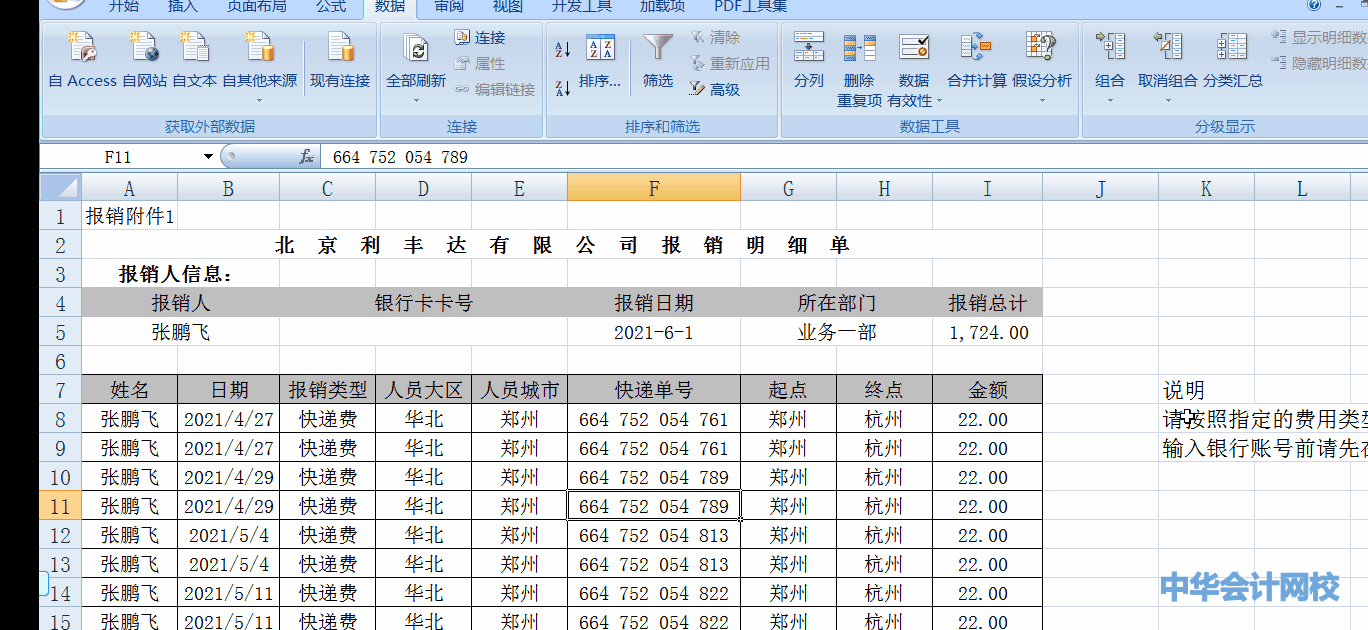1368x630 pixels.
Task: Import data from Access
Action: click(x=82, y=60)
